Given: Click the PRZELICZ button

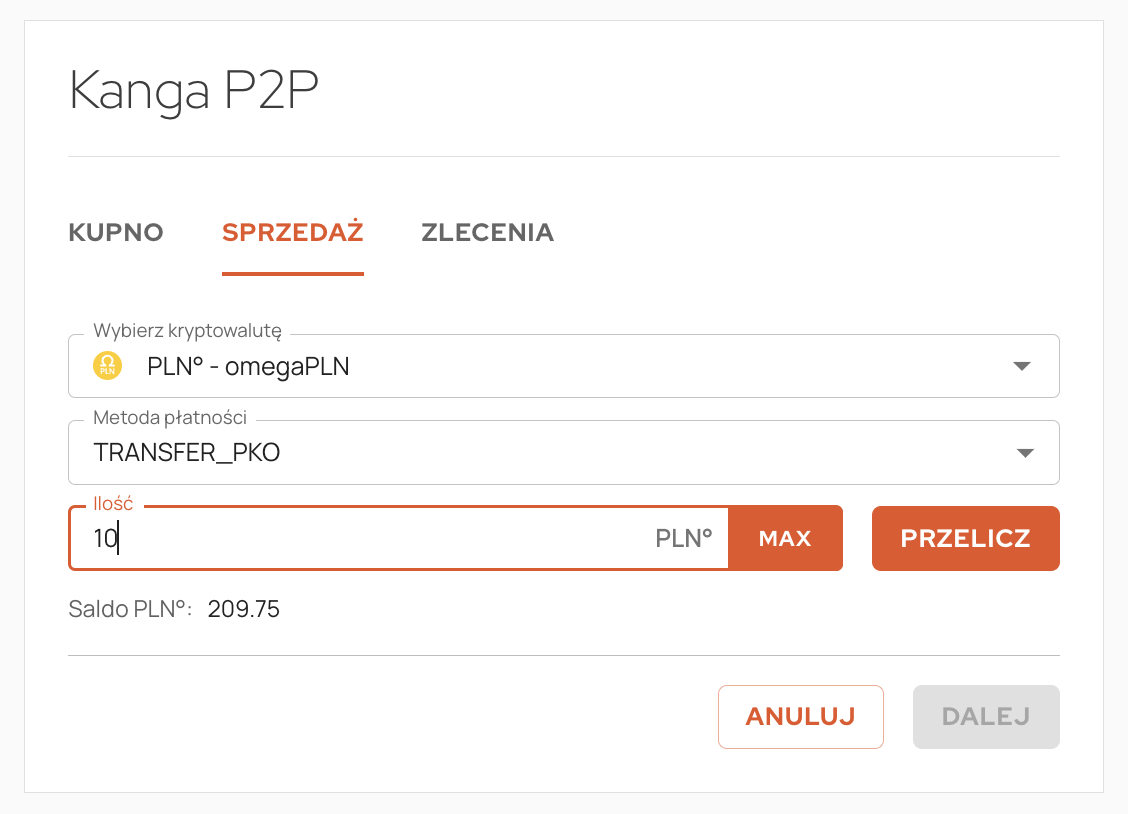Looking at the screenshot, I should (965, 539).
